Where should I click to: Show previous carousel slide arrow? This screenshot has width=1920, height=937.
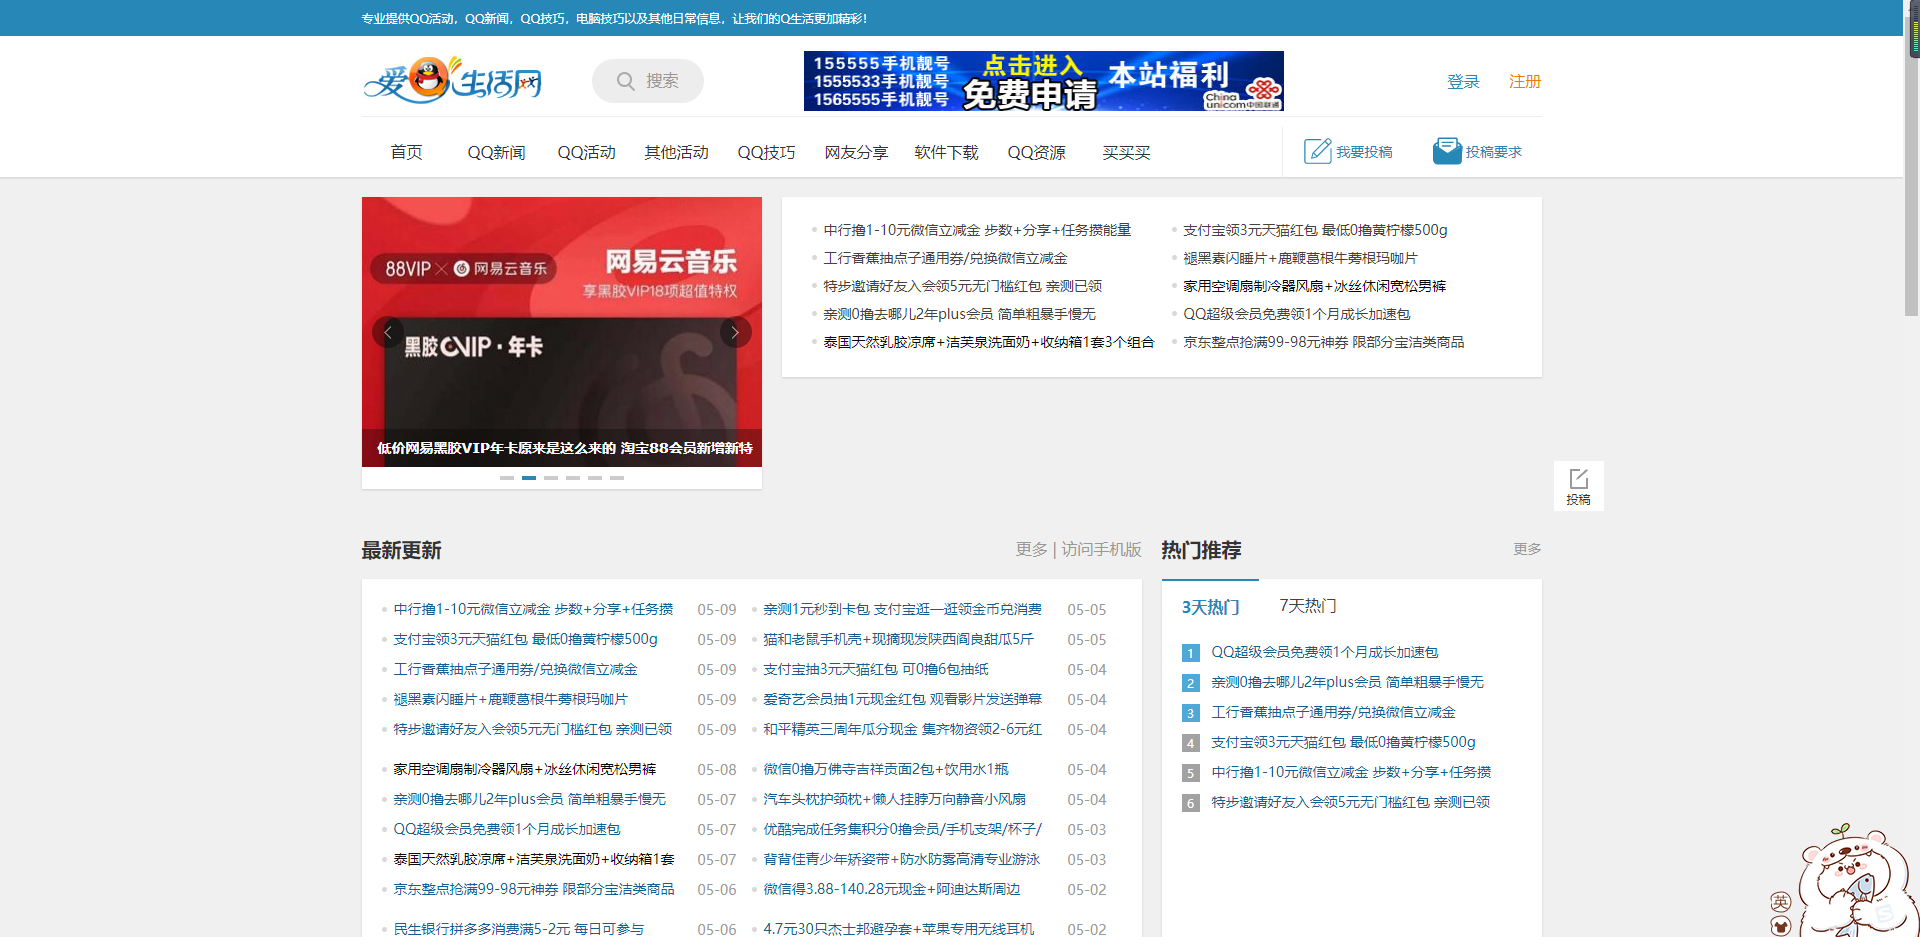pyautogui.click(x=388, y=332)
